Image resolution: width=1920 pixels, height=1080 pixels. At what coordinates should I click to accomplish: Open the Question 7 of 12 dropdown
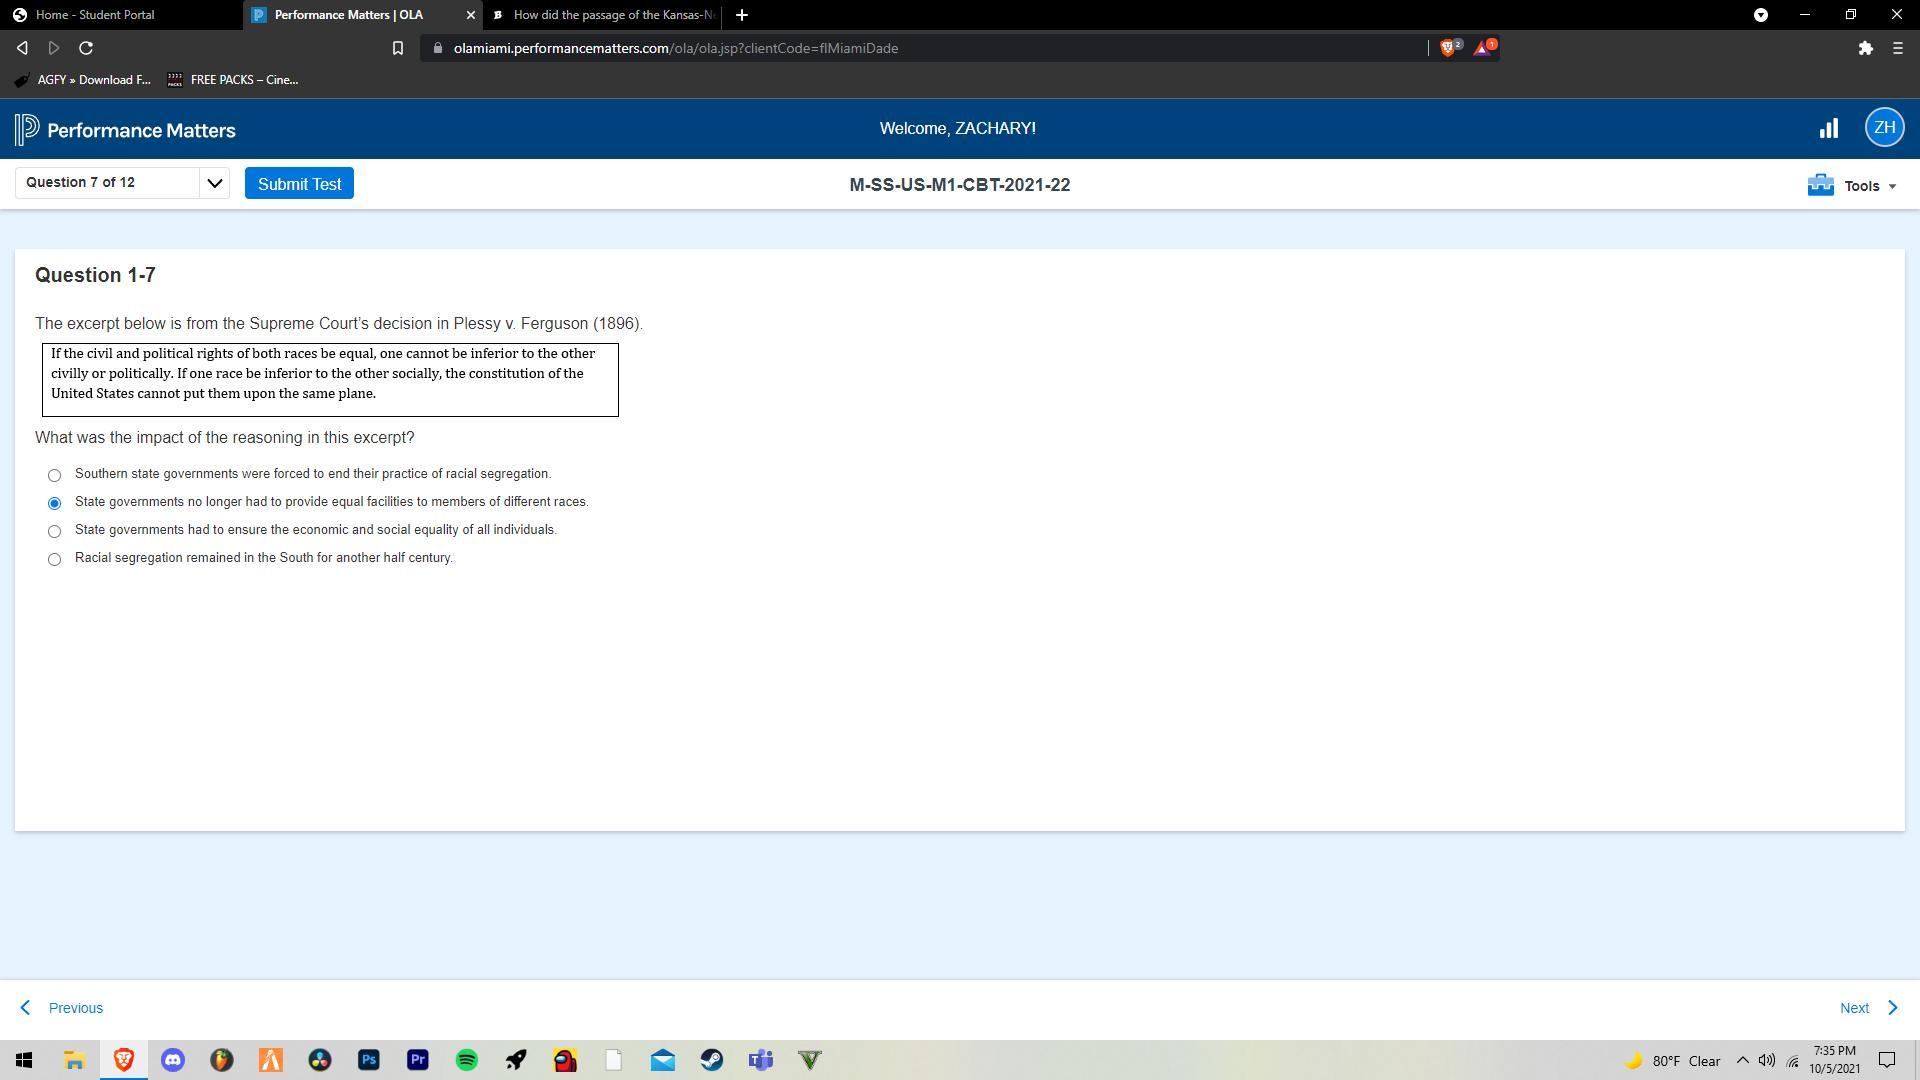[122, 183]
